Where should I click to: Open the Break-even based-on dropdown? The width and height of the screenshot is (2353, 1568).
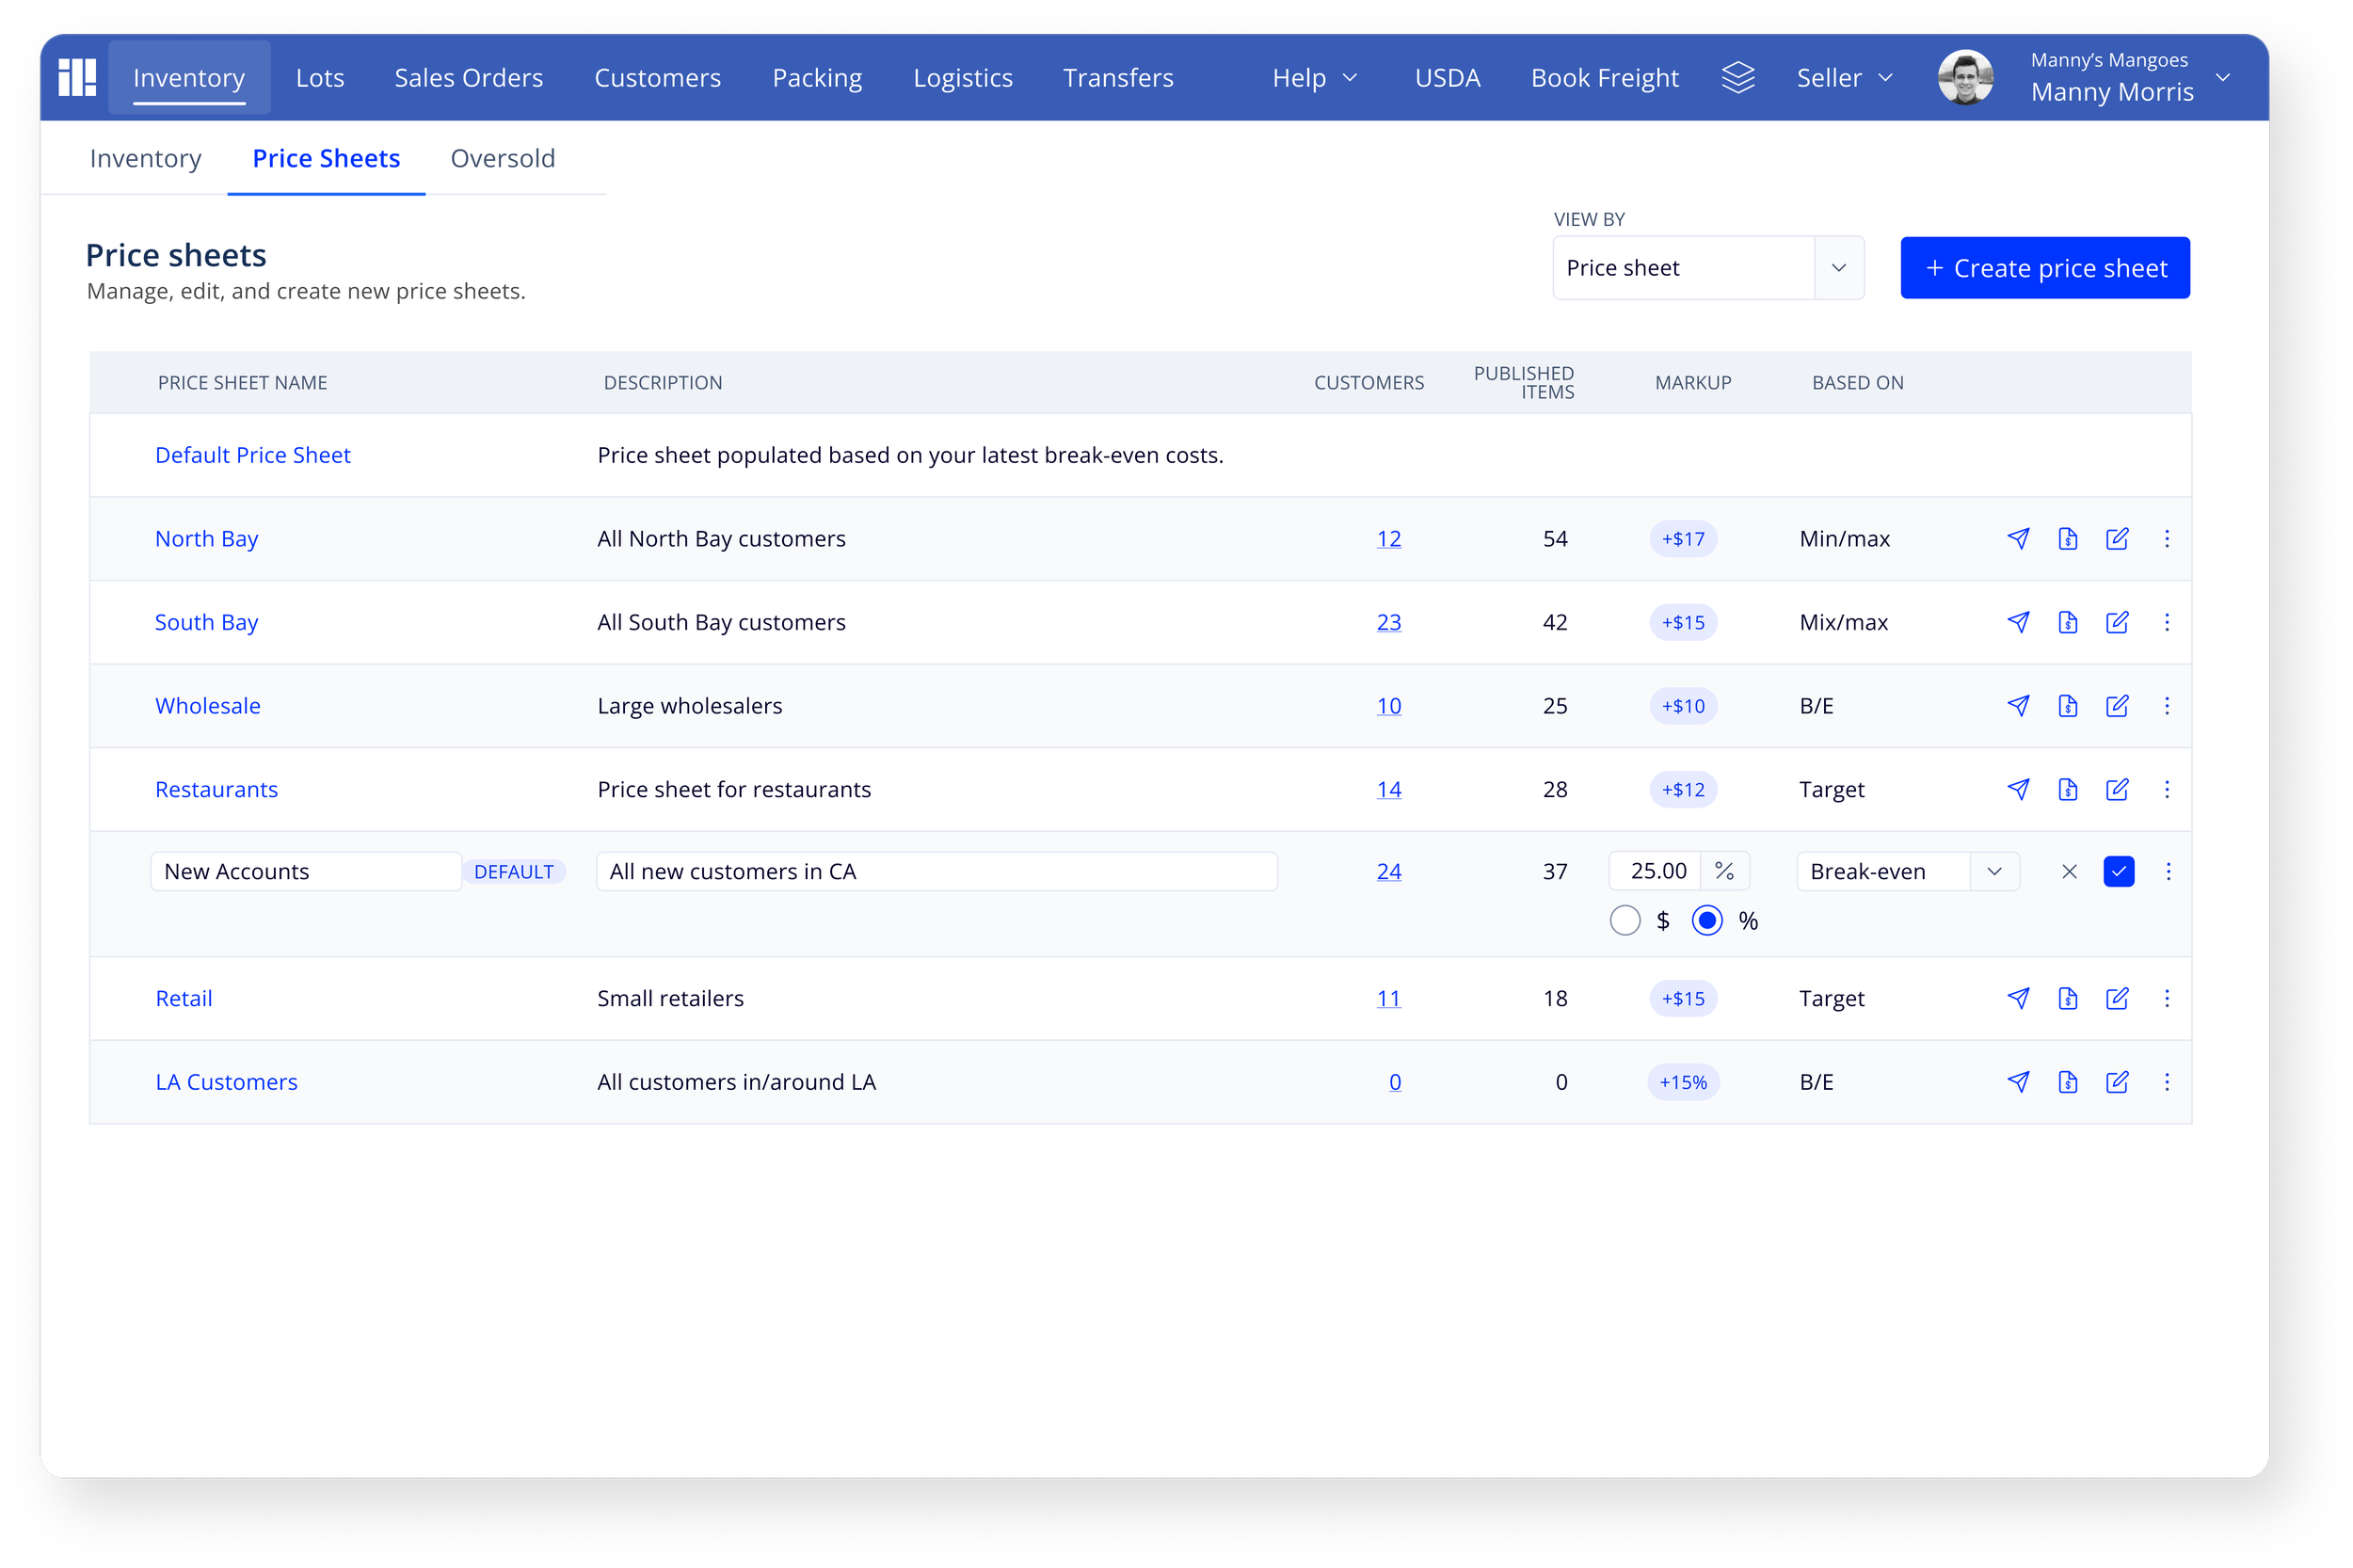[1994, 872]
